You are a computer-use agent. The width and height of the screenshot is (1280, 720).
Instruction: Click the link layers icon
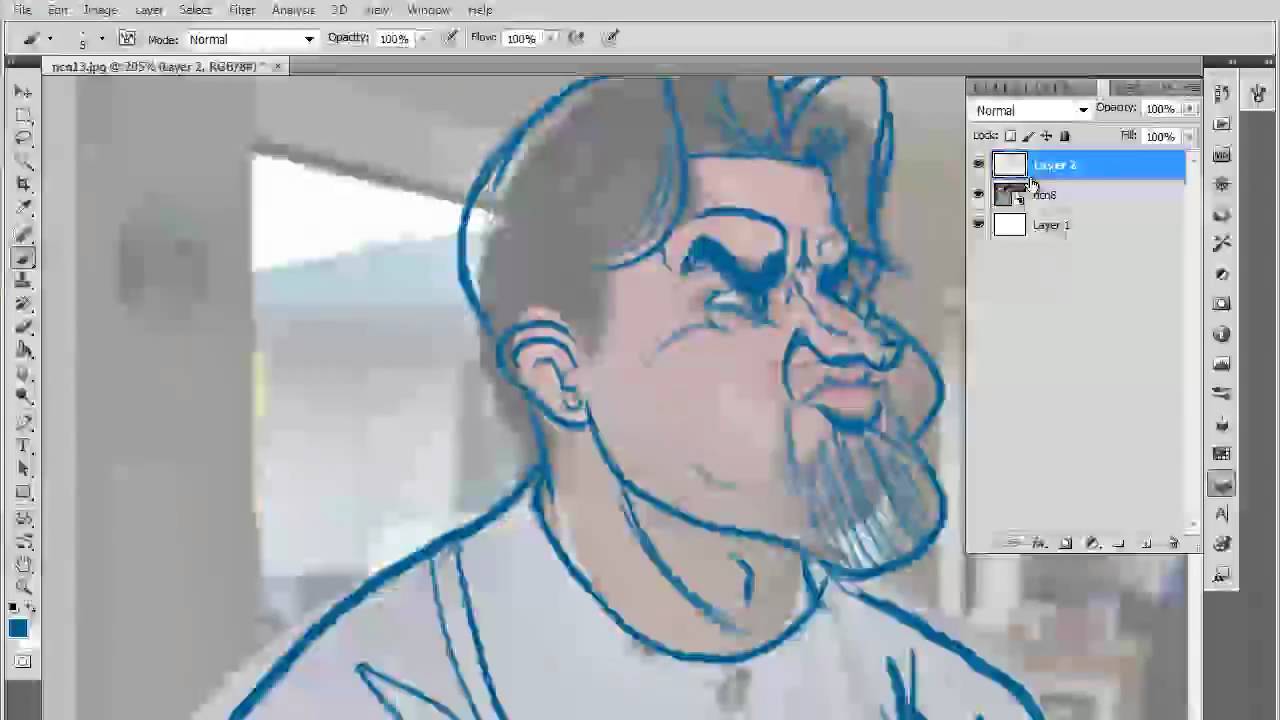point(1014,543)
